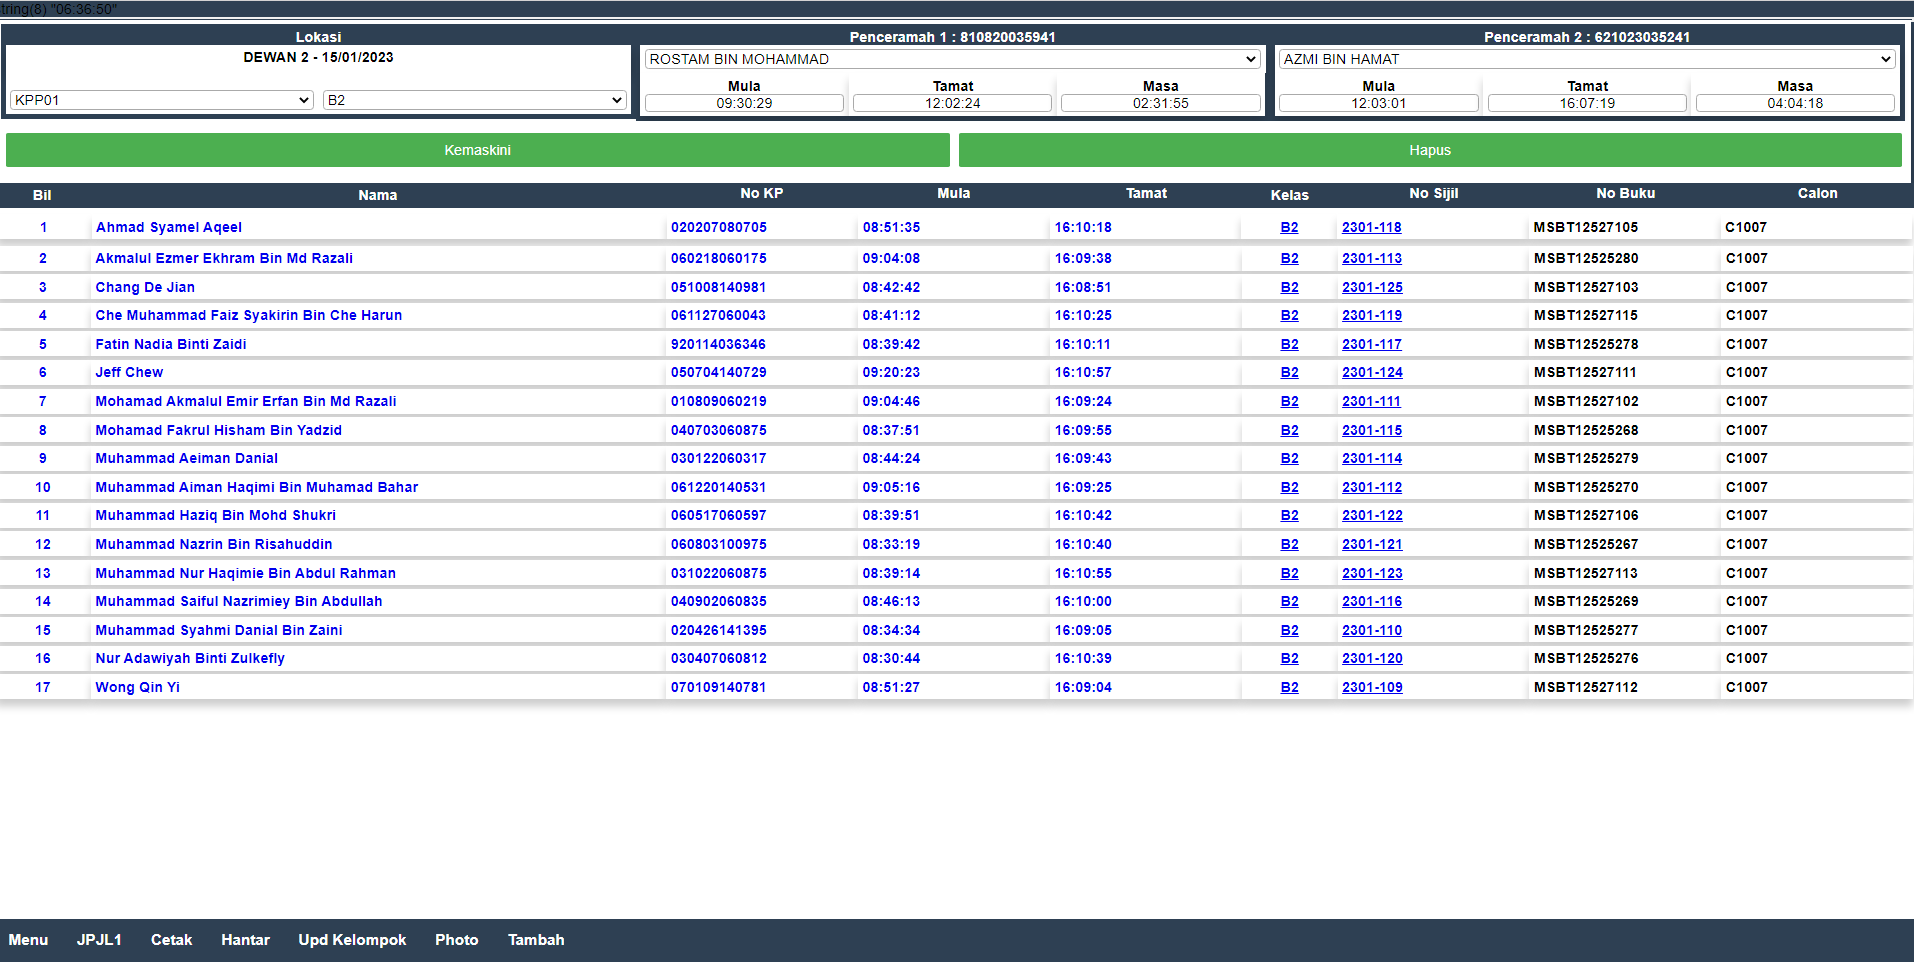Focus Penceramah 1 Masa field
Image resolution: width=1920 pixels, height=970 pixels.
tap(1160, 103)
